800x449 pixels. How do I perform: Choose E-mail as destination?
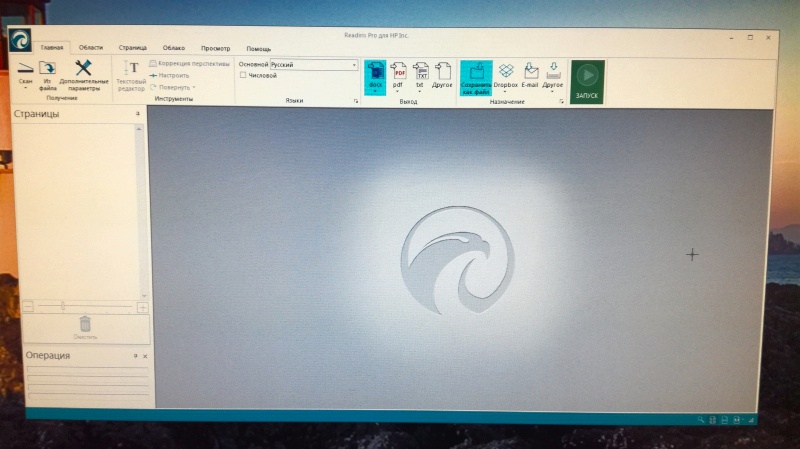pos(530,73)
